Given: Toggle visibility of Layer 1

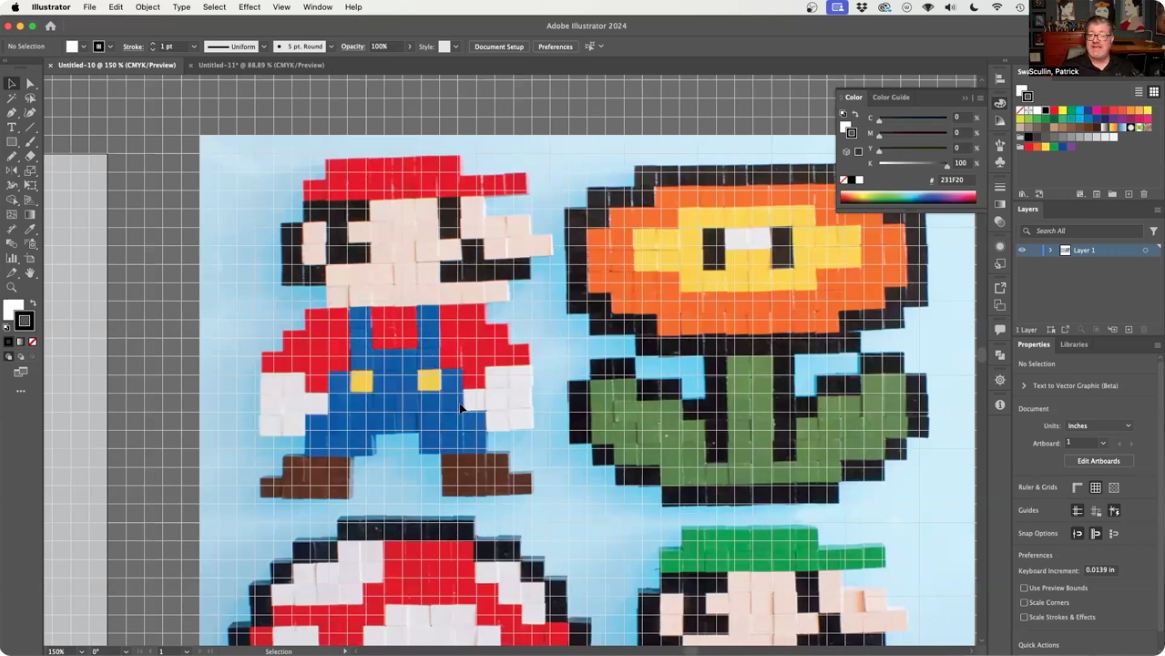Looking at the screenshot, I should coord(1022,250).
